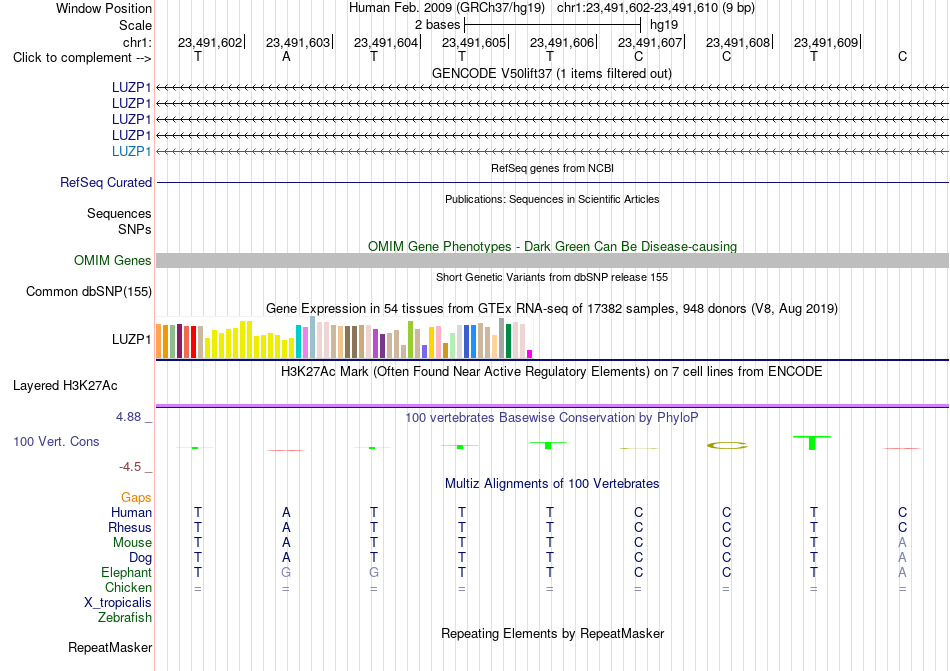Click the RepeatMasker track label
950x671 pixels.
(110, 647)
